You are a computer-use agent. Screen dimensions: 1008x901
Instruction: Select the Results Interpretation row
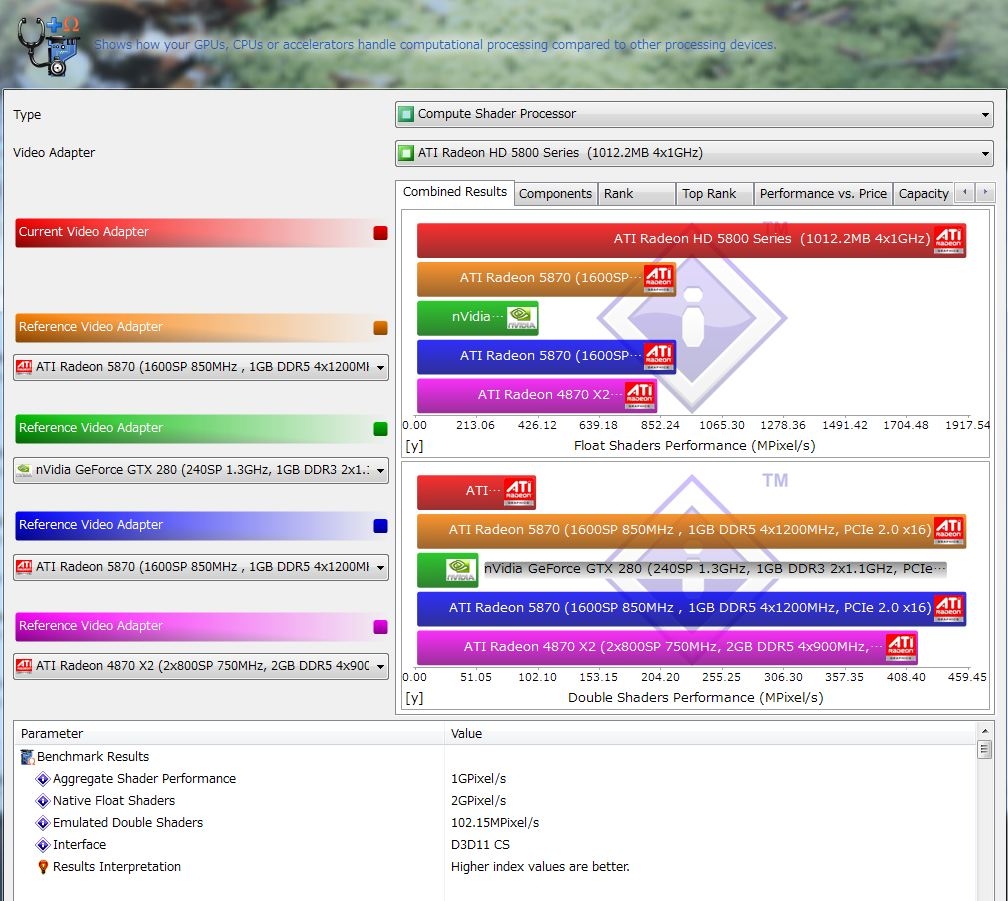pos(495,867)
